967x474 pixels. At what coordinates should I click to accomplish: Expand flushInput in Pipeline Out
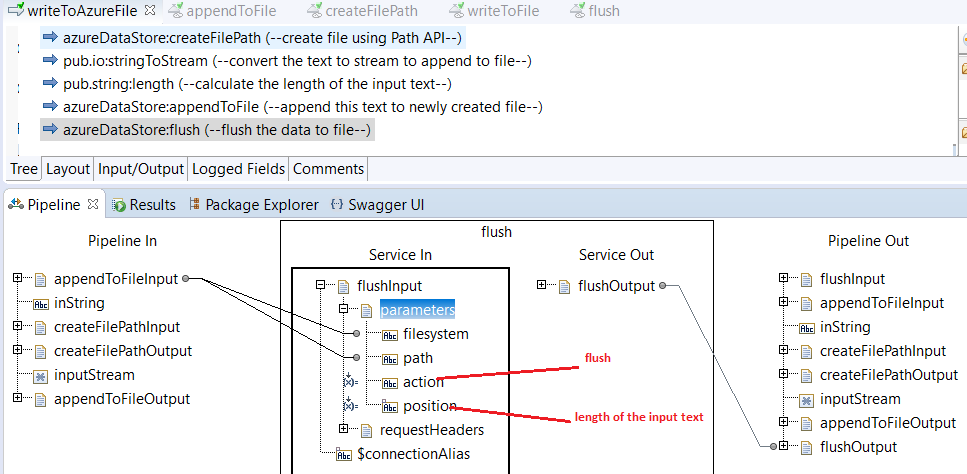tap(783, 279)
